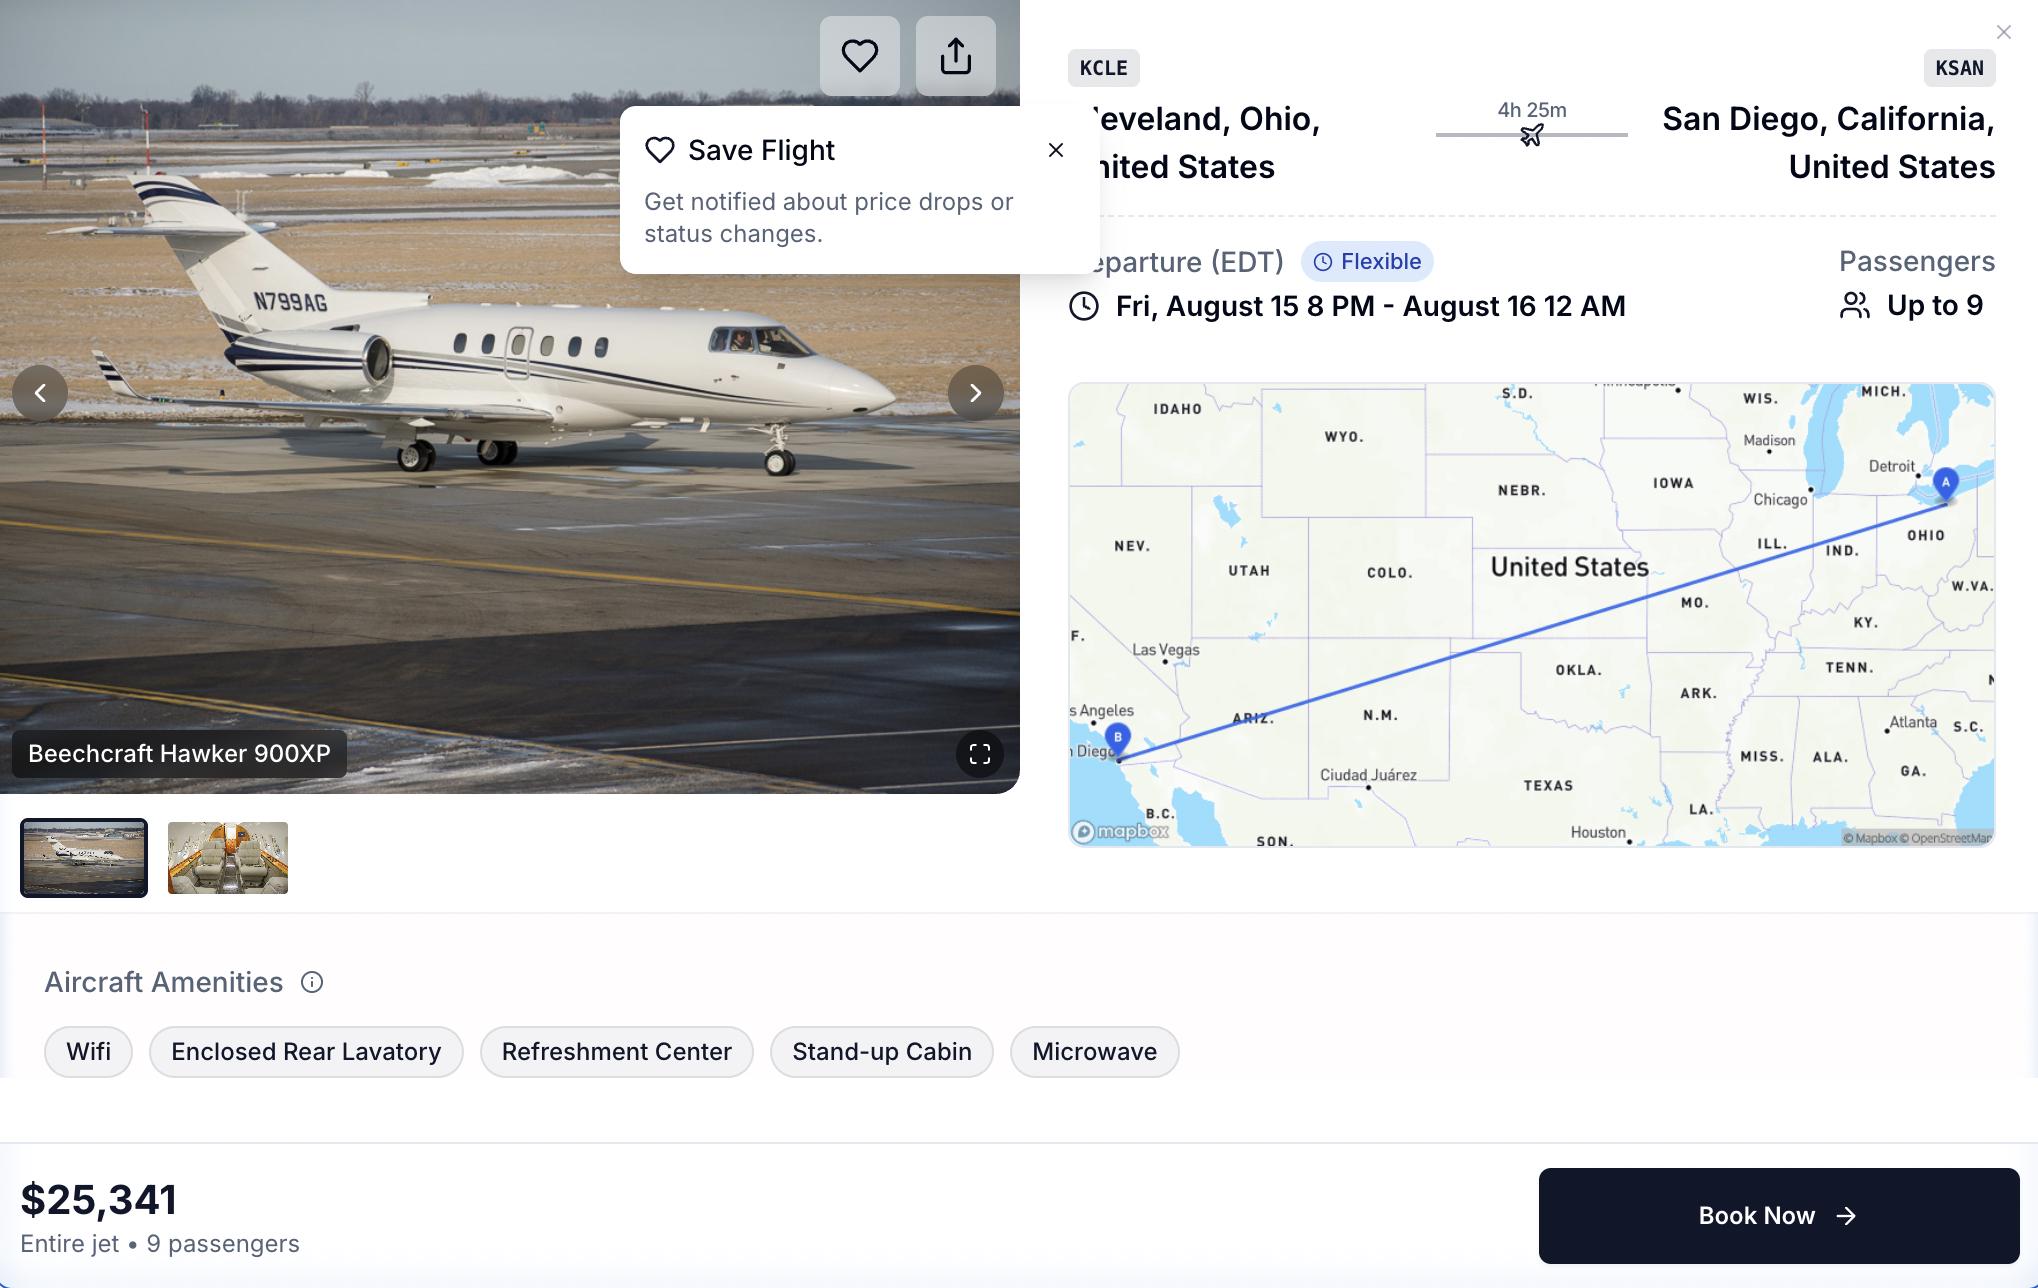
Task: Show next aircraft photo
Action: tap(975, 393)
